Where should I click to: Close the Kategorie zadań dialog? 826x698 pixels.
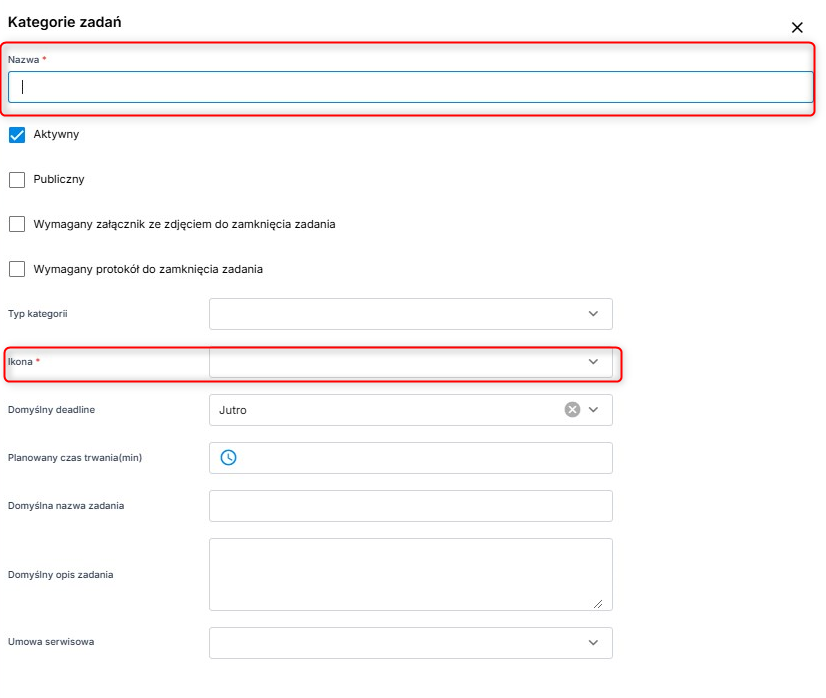(x=797, y=27)
